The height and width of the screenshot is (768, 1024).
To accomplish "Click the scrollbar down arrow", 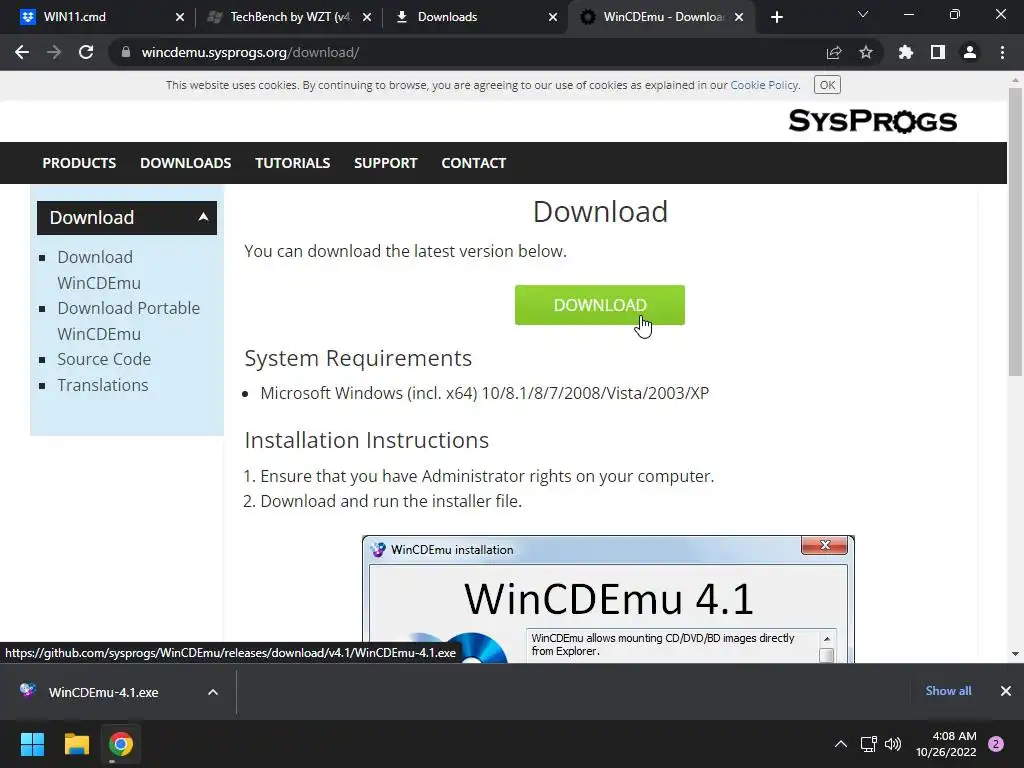I will 1015,654.
